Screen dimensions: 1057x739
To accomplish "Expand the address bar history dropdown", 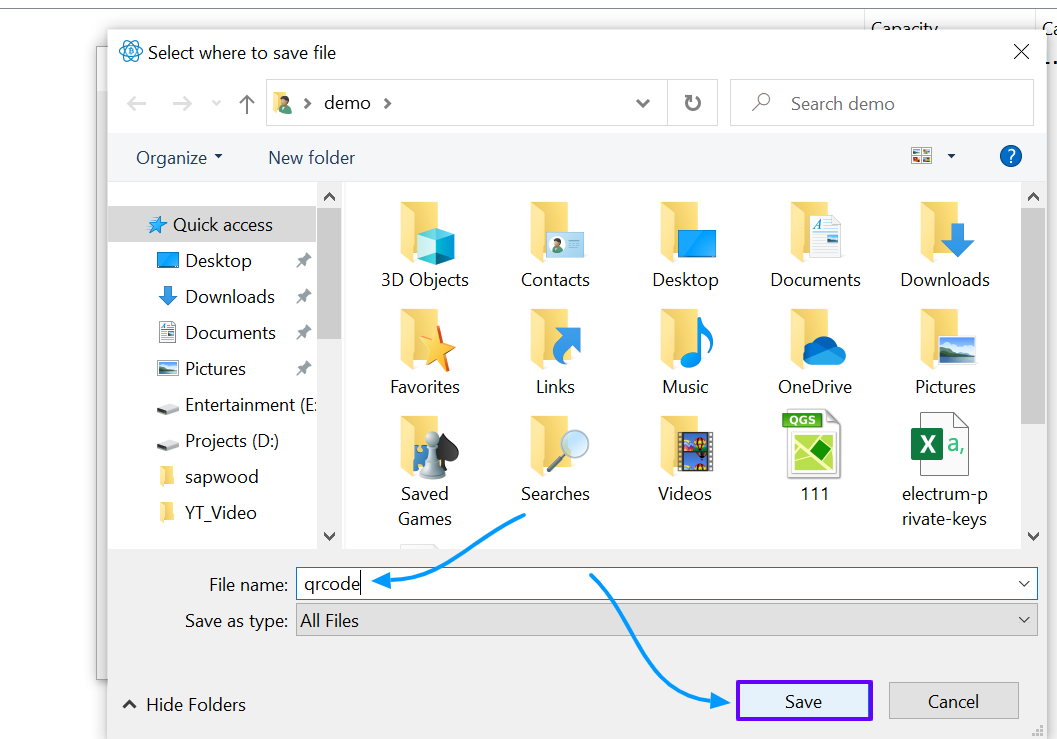I will [643, 103].
